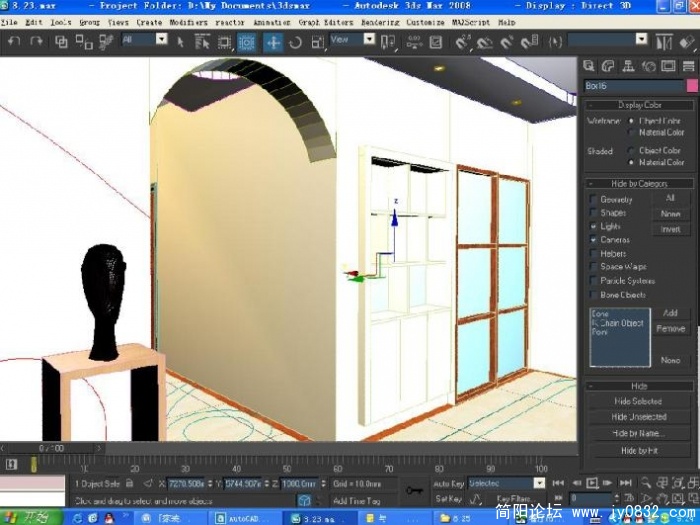This screenshot has height=525, width=700.
Task: Toggle Space Warps hide checkbox
Action: [593, 267]
